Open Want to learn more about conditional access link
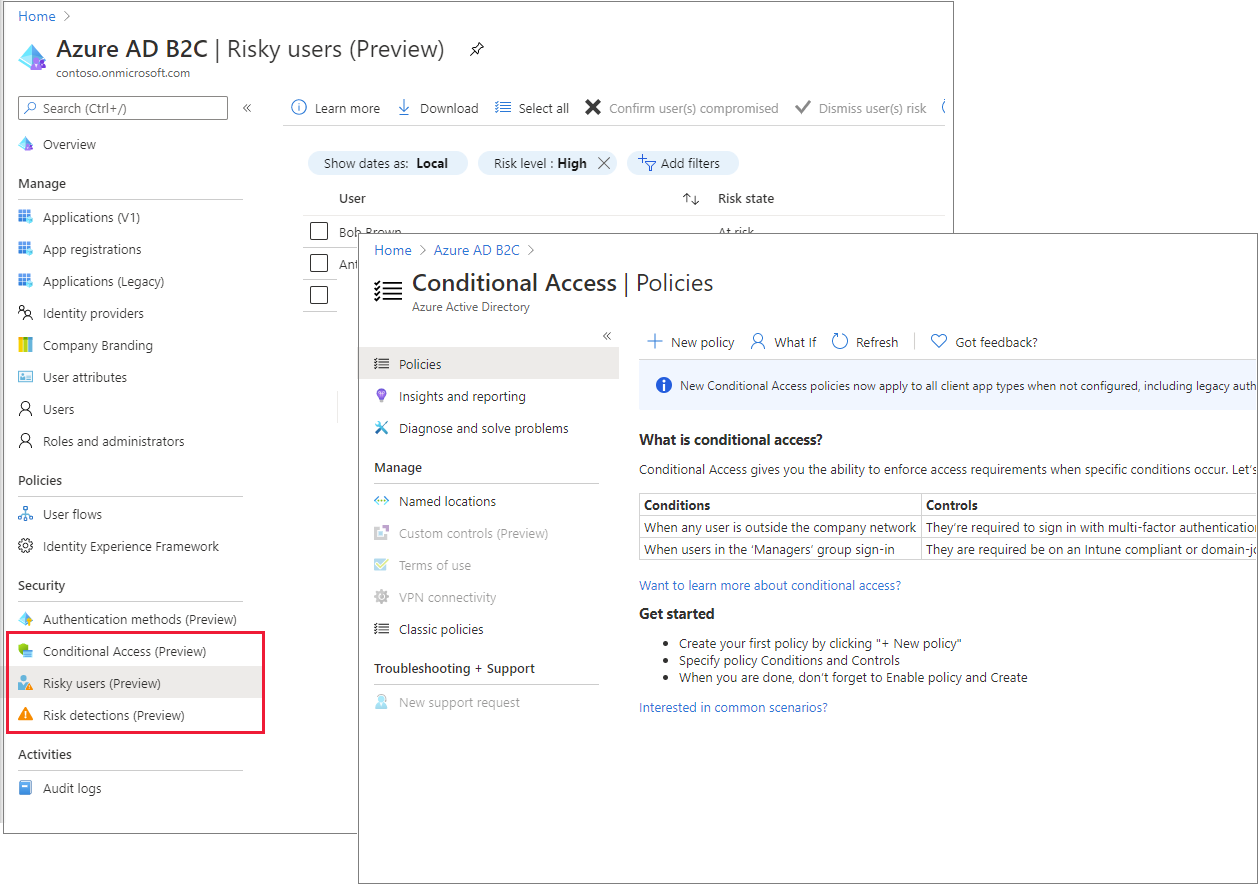Screen dimensions: 1260x886 770,585
